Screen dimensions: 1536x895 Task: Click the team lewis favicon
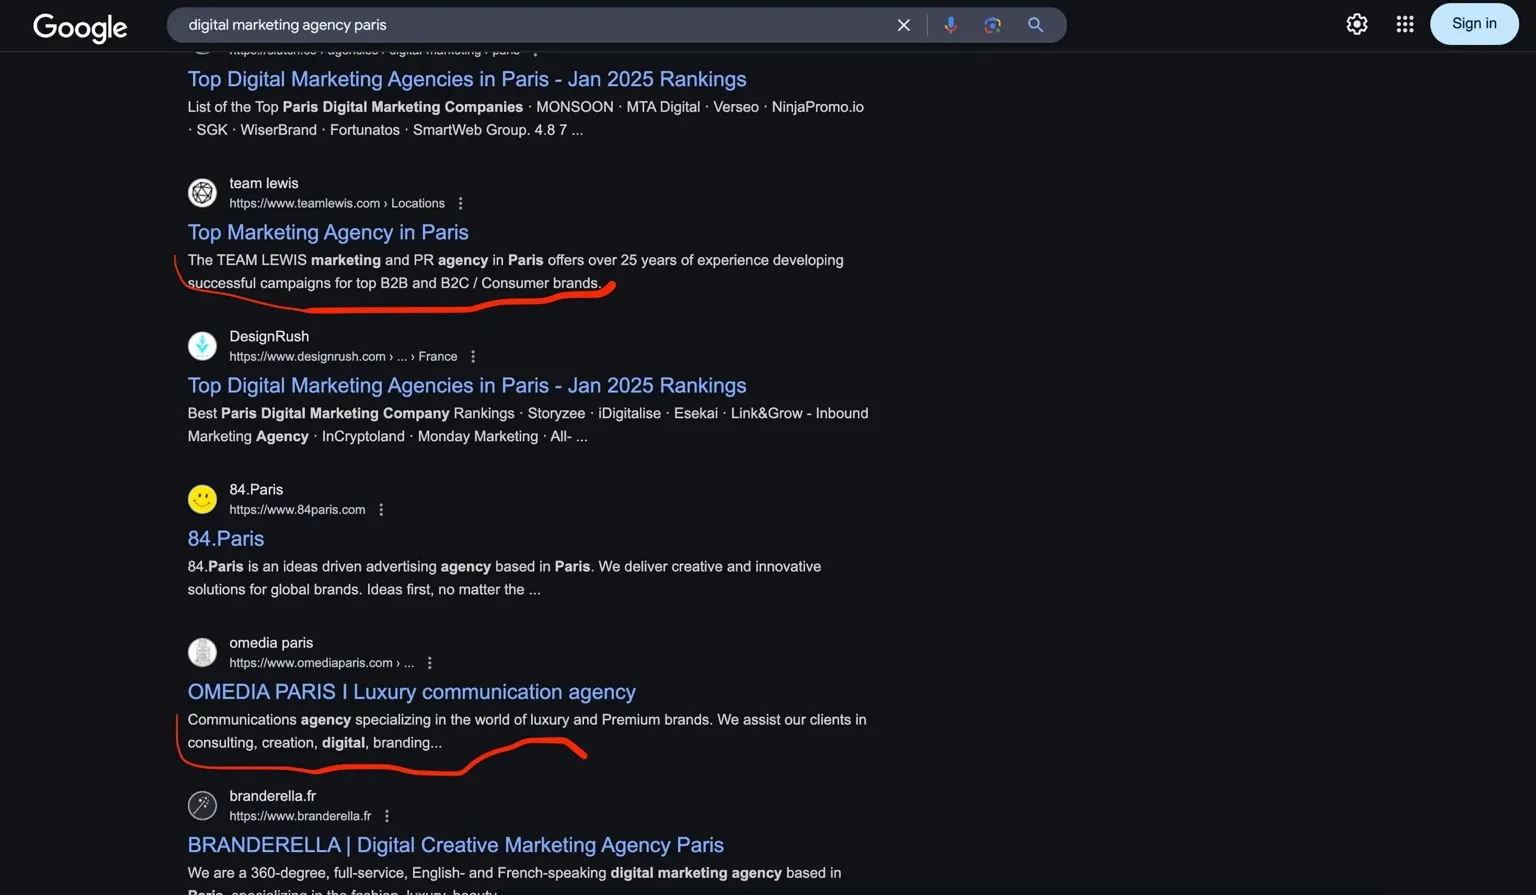click(x=202, y=192)
